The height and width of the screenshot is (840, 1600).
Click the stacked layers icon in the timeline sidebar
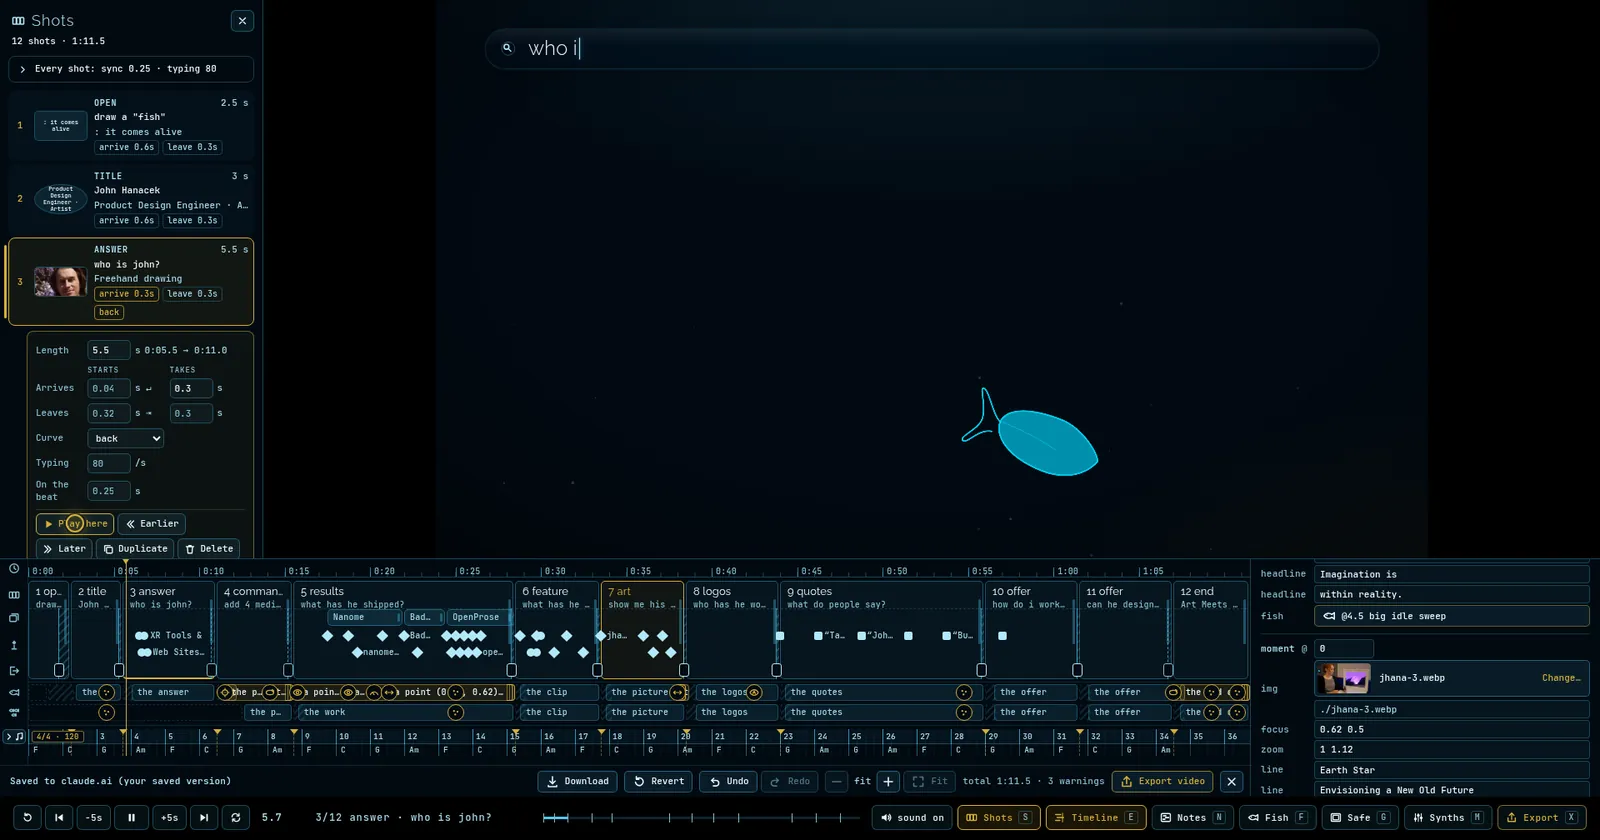[x=14, y=619]
